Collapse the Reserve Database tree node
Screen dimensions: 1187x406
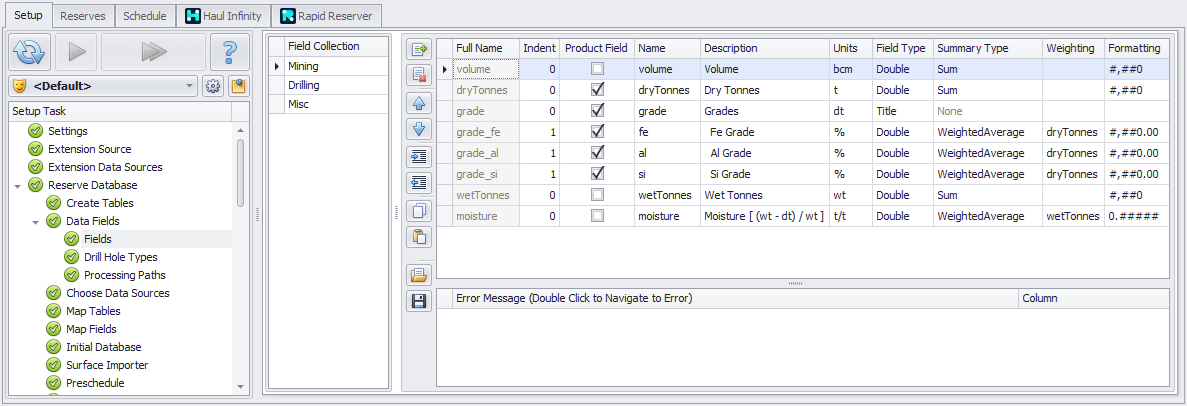(x=18, y=185)
